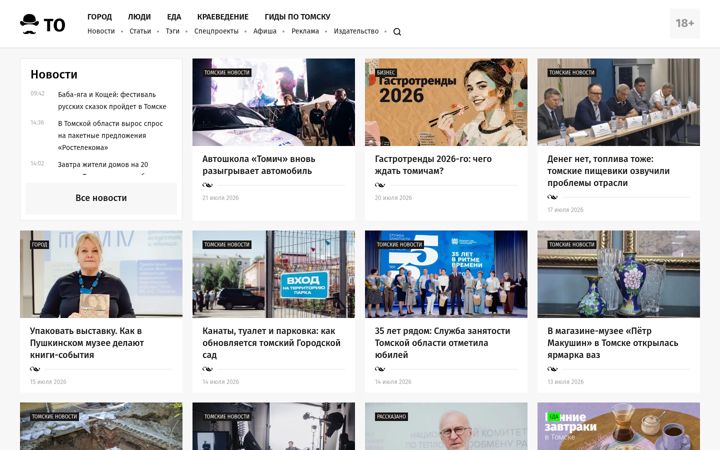Open Денег нет, топлива тоже article headline
720x450 pixels.
pos(608,171)
